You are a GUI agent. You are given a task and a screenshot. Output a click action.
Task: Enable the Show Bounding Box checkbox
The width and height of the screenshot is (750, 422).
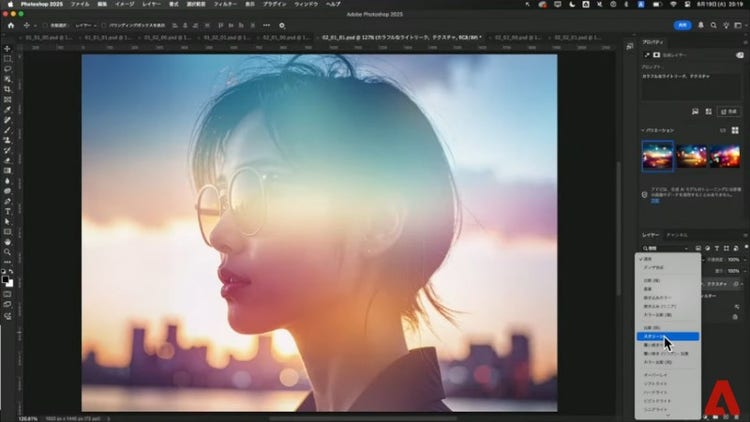coord(104,25)
